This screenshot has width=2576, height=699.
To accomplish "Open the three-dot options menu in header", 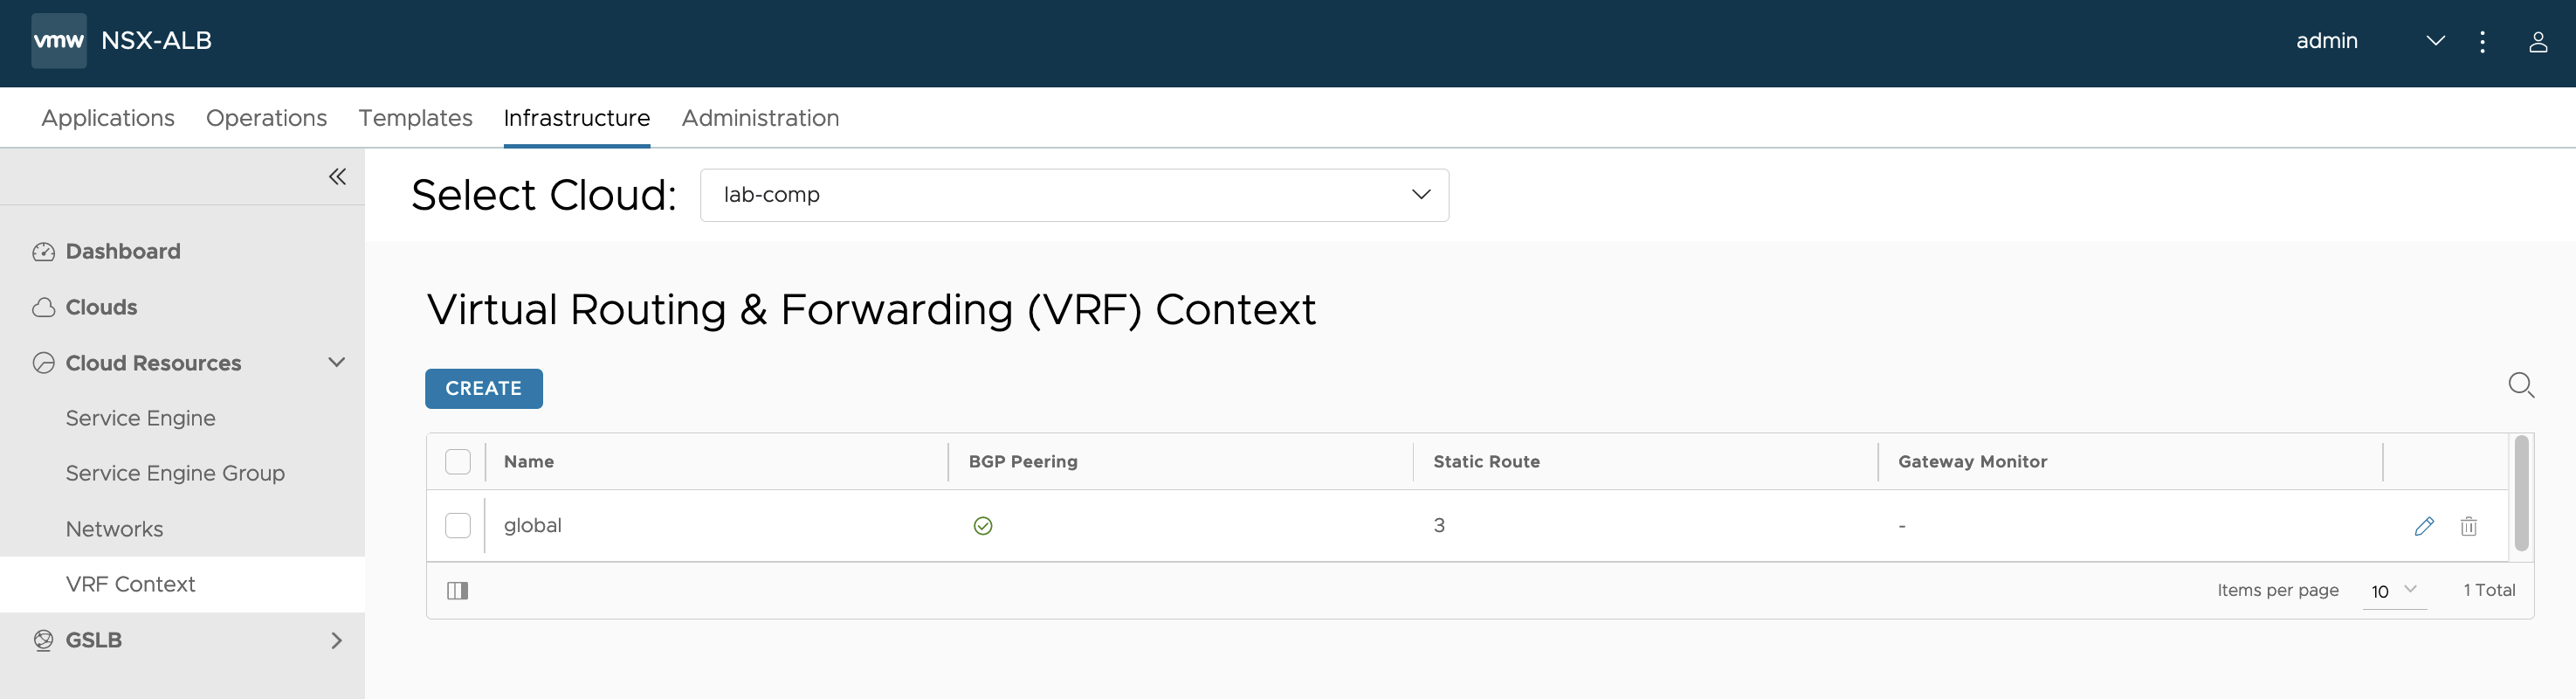I will [x=2482, y=41].
